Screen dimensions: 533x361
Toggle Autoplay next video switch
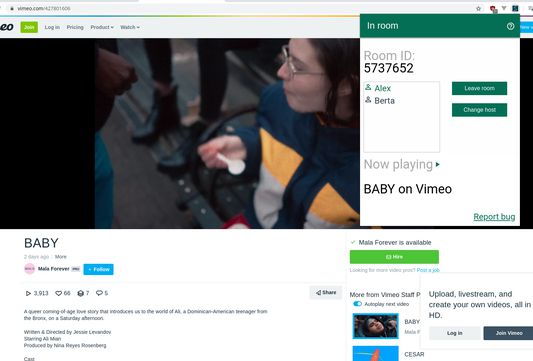tap(357, 304)
